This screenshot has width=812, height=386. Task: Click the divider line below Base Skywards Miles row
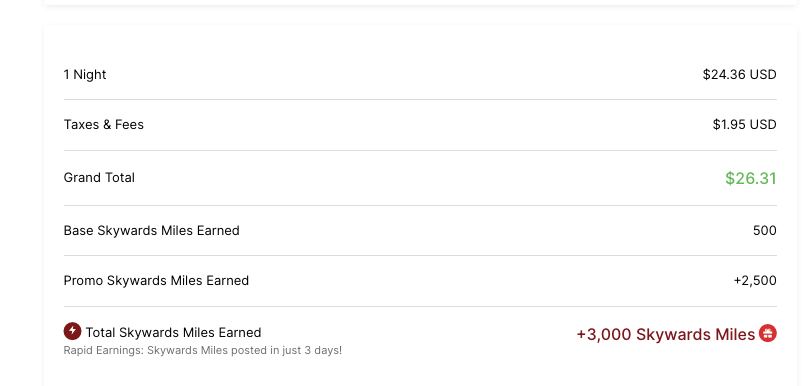(420, 255)
